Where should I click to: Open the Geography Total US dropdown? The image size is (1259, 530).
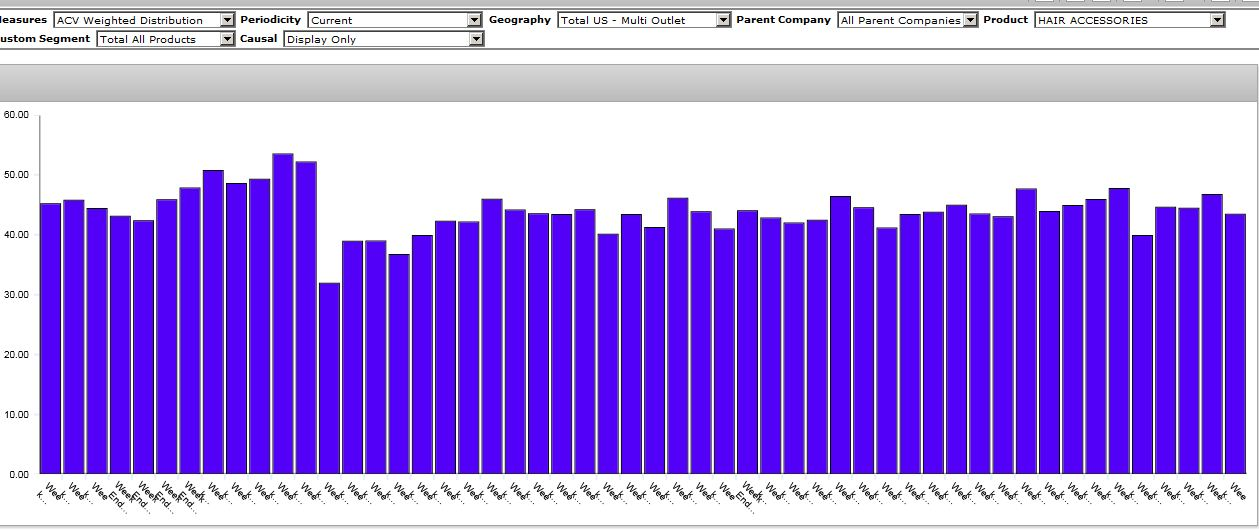(x=723, y=20)
